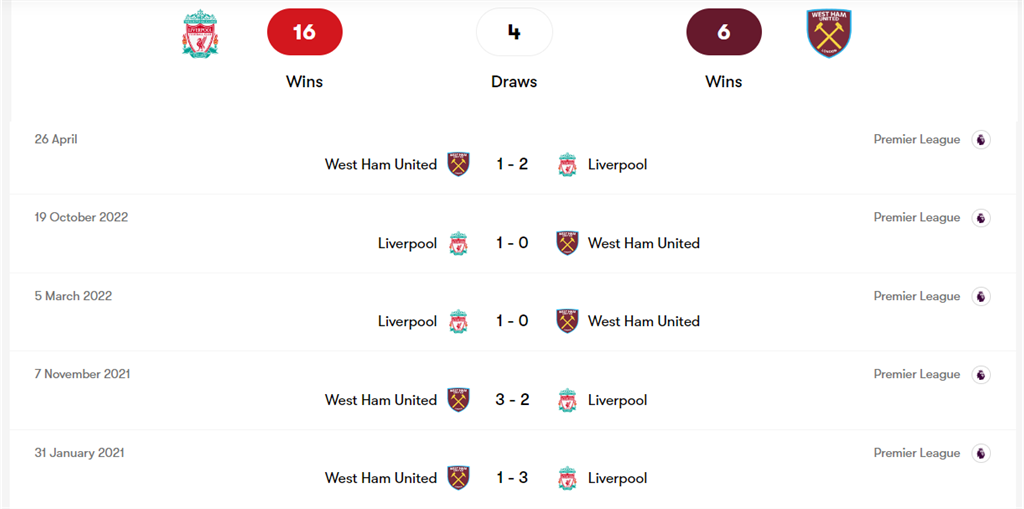Click West Ham badge in 26 April match
Screen dimensions: 1024x509
pyautogui.click(x=458, y=165)
